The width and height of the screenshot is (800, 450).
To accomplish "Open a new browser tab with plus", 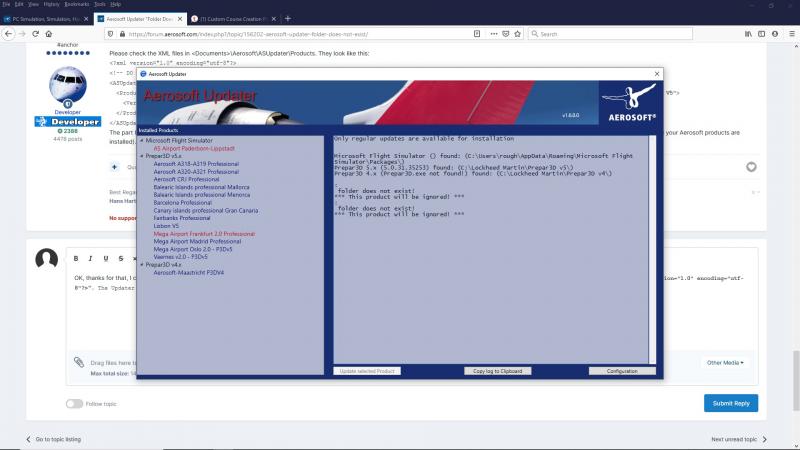I will pos(288,18).
